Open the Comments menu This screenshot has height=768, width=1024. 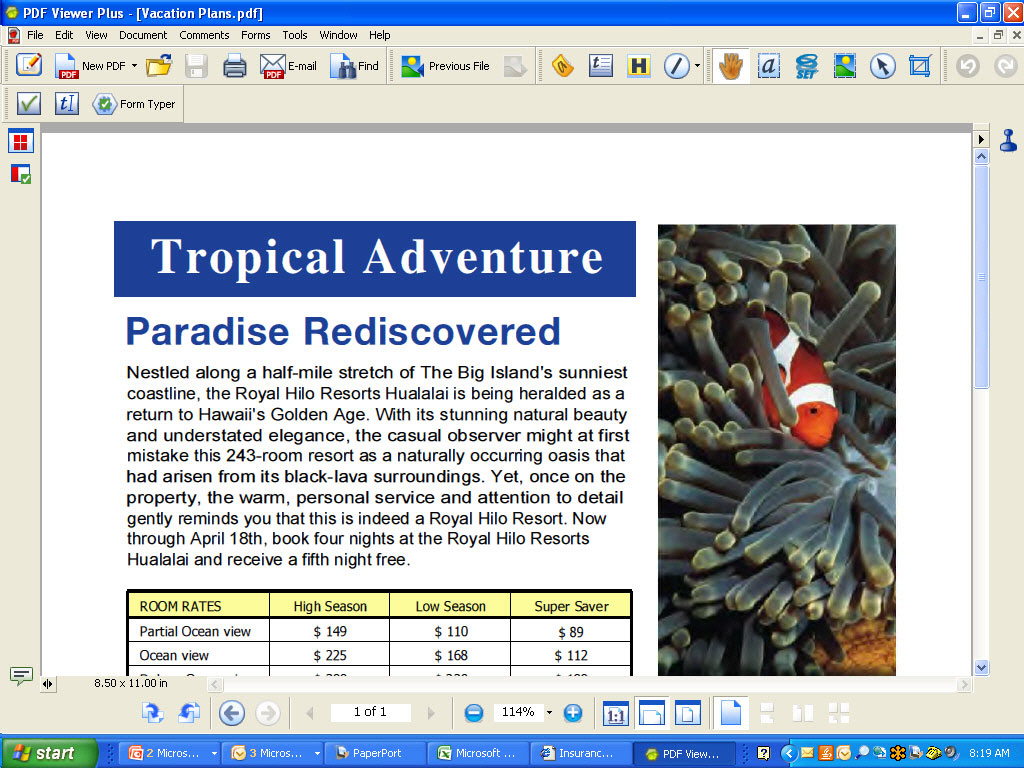click(204, 35)
